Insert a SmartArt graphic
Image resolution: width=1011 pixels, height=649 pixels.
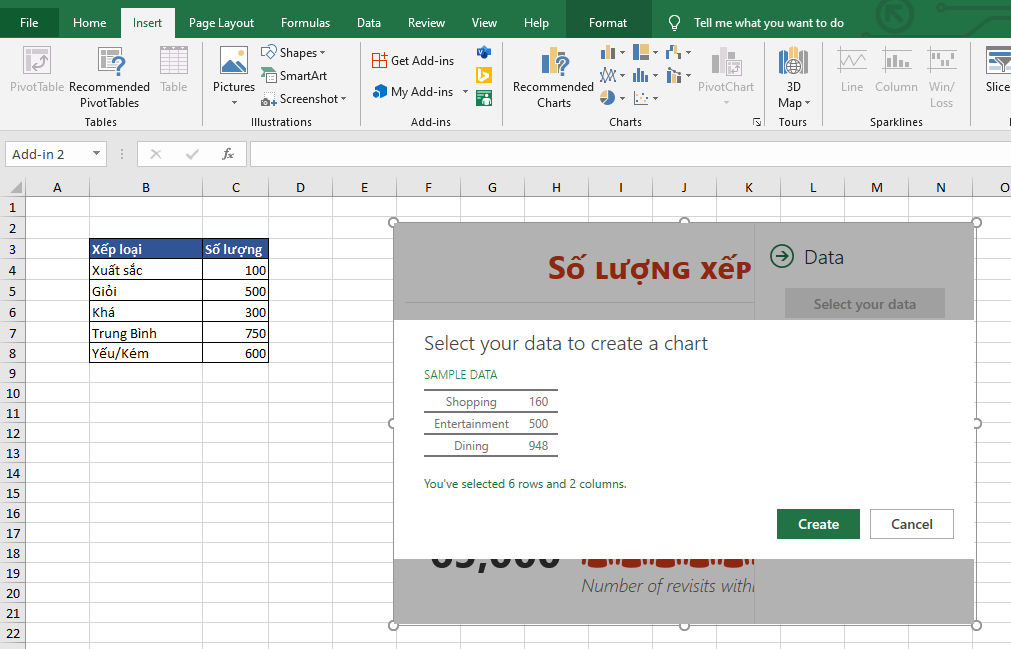pyautogui.click(x=294, y=75)
